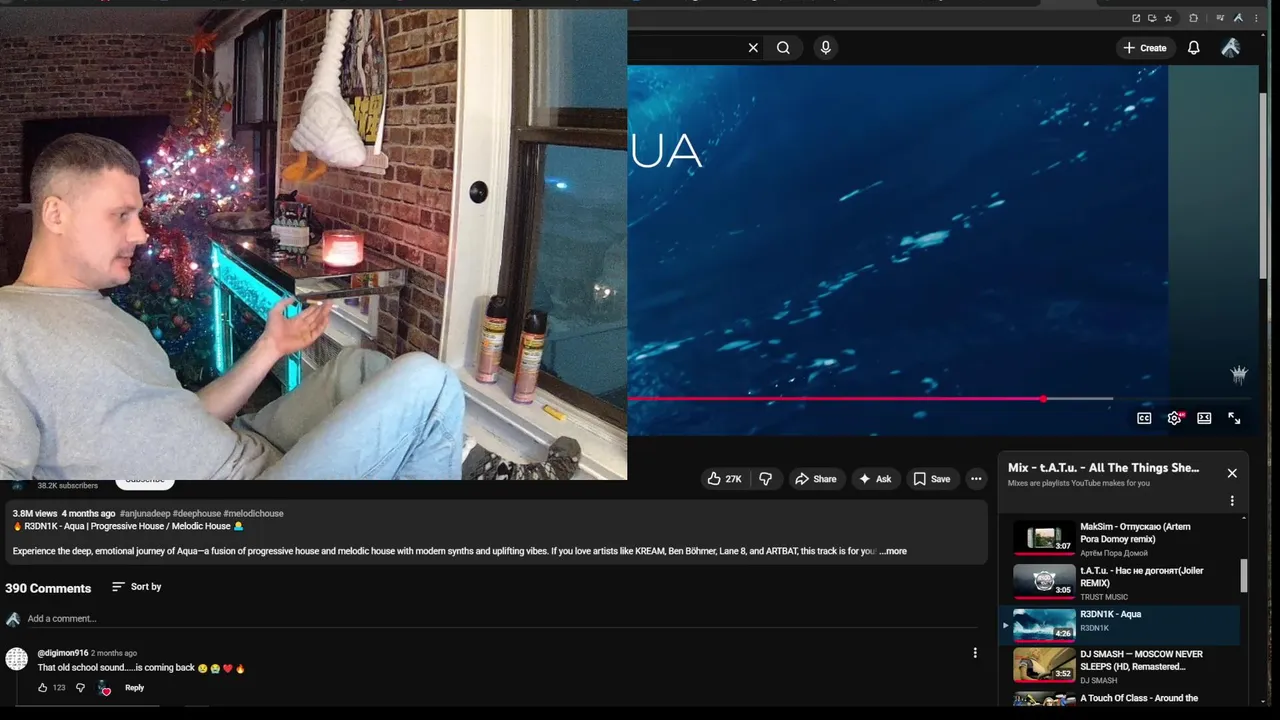Screen dimensions: 1280x720
Task: Dislike the digimon916 comment
Action: point(81,688)
